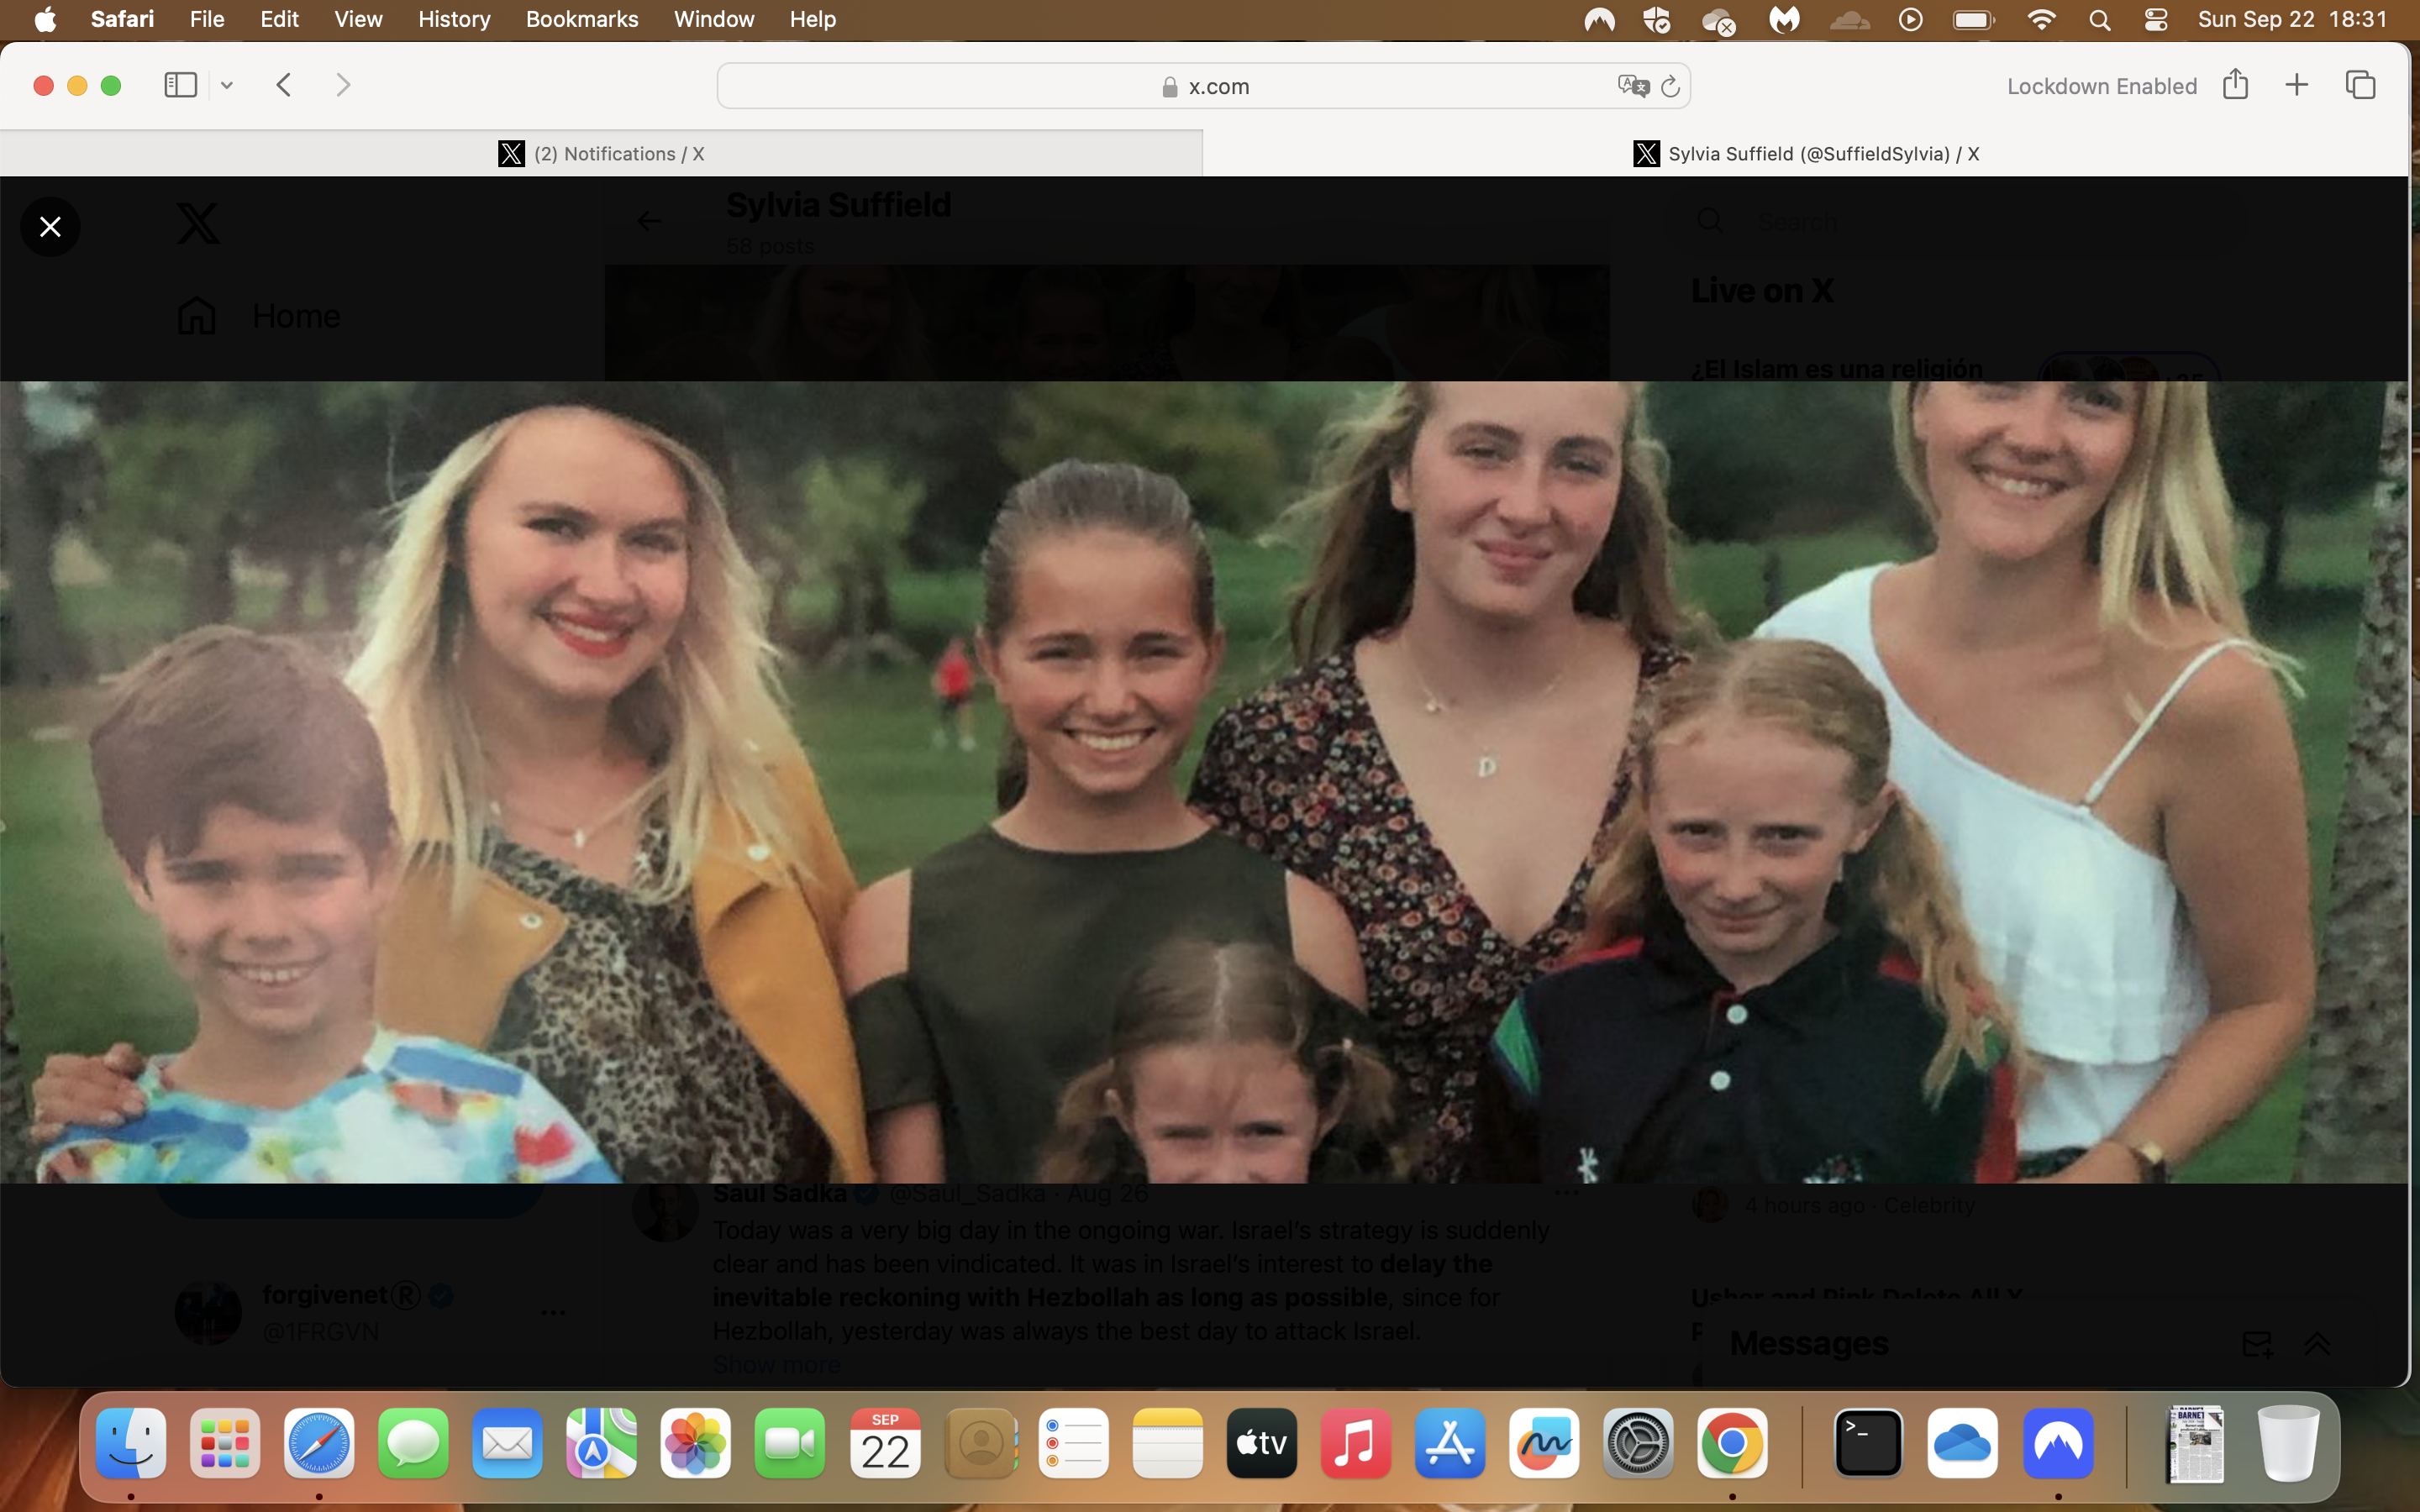Click the Lockdown Enabled label
Viewport: 2420px width, 1512px height.
point(2102,86)
